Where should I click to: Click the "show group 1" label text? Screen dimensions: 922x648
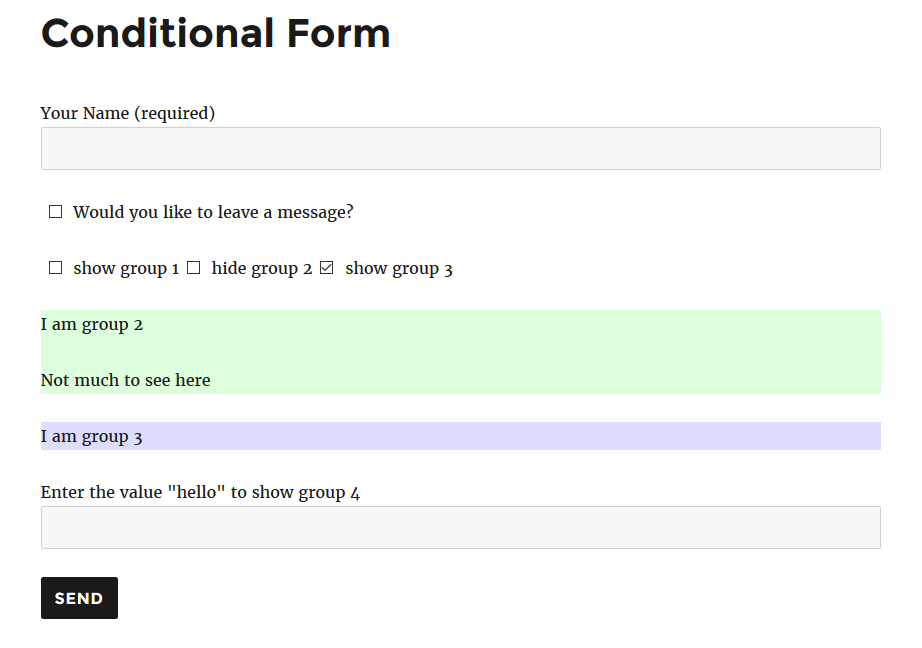pyautogui.click(x=126, y=269)
